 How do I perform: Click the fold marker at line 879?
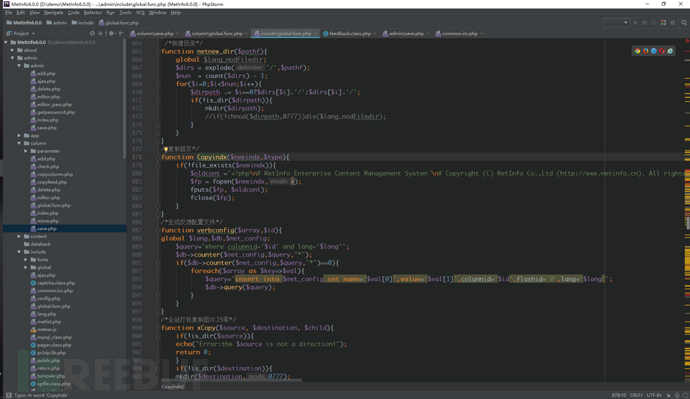tap(158, 165)
